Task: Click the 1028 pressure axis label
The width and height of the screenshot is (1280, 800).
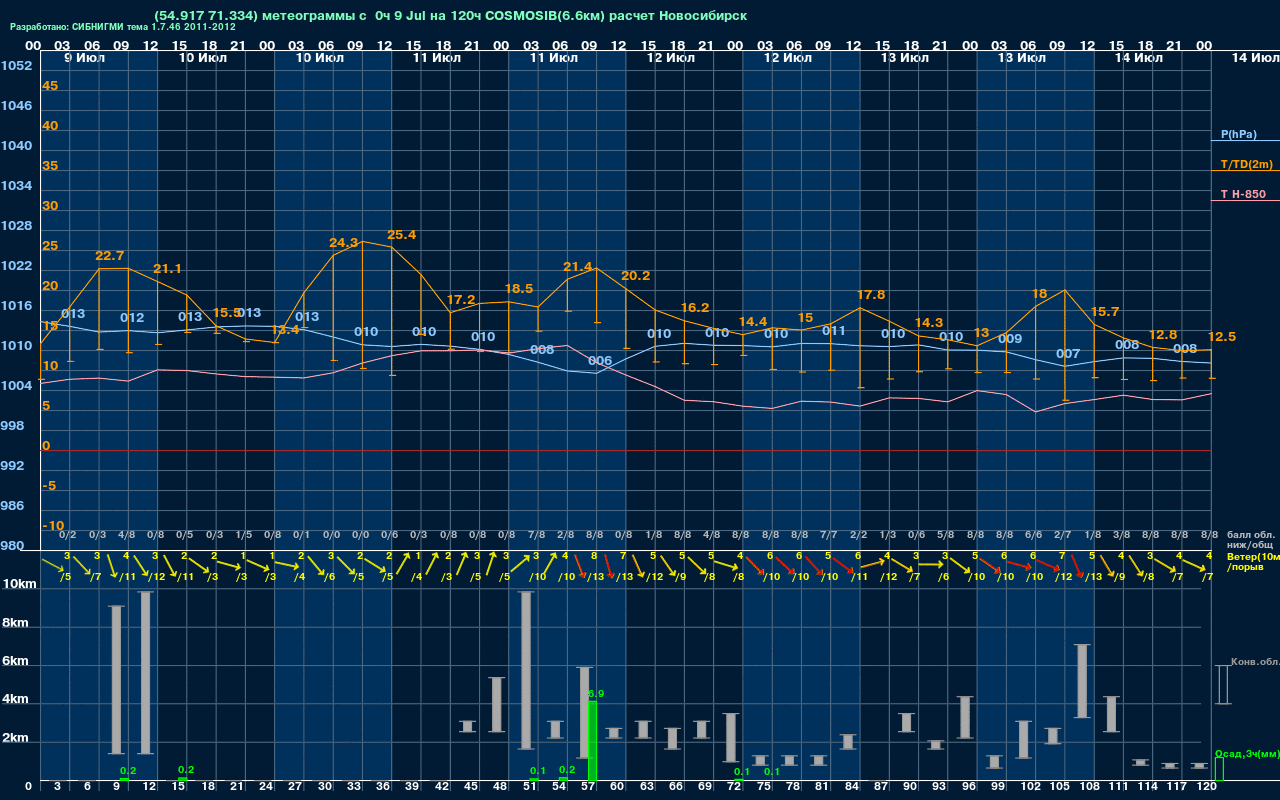Action: [16, 226]
